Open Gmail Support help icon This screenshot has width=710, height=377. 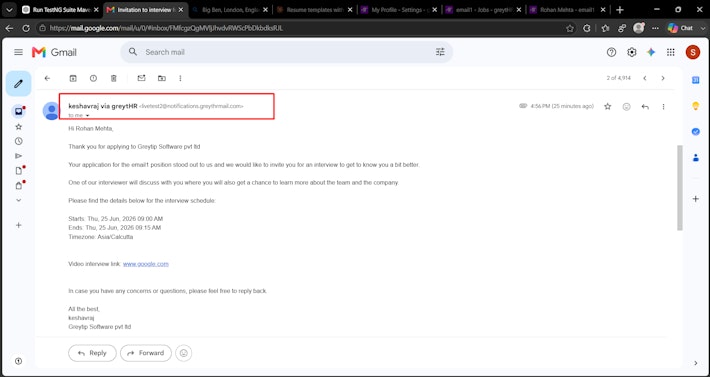pyautogui.click(x=611, y=52)
